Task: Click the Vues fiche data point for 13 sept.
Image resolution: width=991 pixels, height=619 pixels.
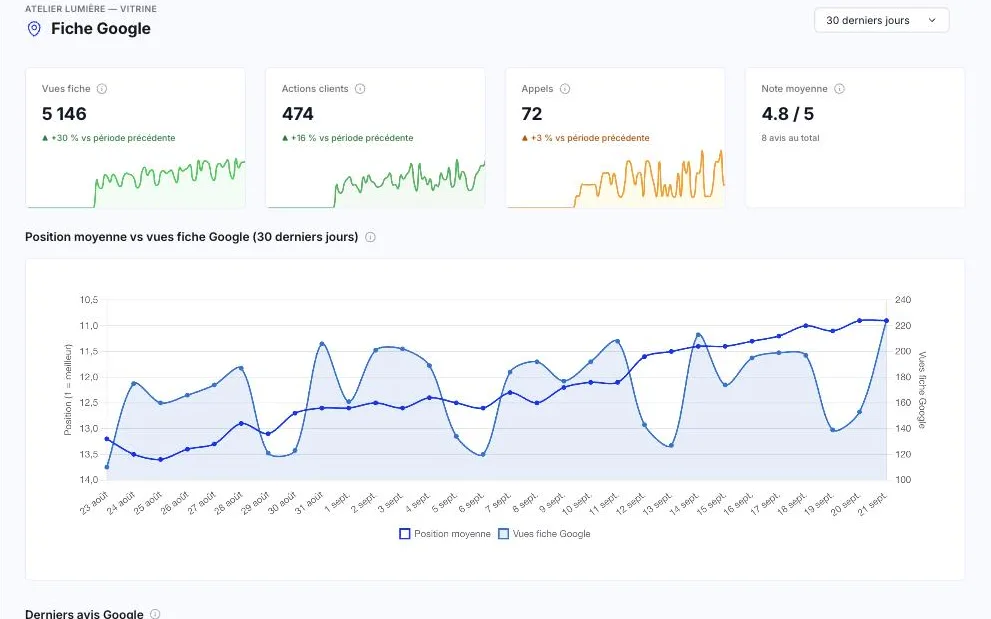Action: point(671,446)
